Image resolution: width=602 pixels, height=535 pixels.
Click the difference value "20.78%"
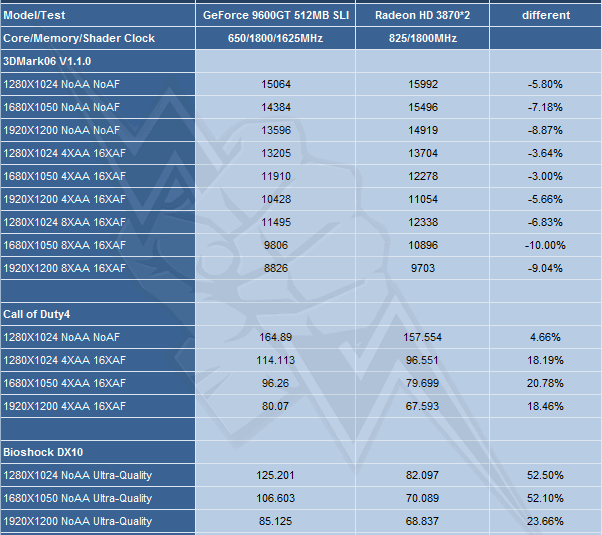545,383
